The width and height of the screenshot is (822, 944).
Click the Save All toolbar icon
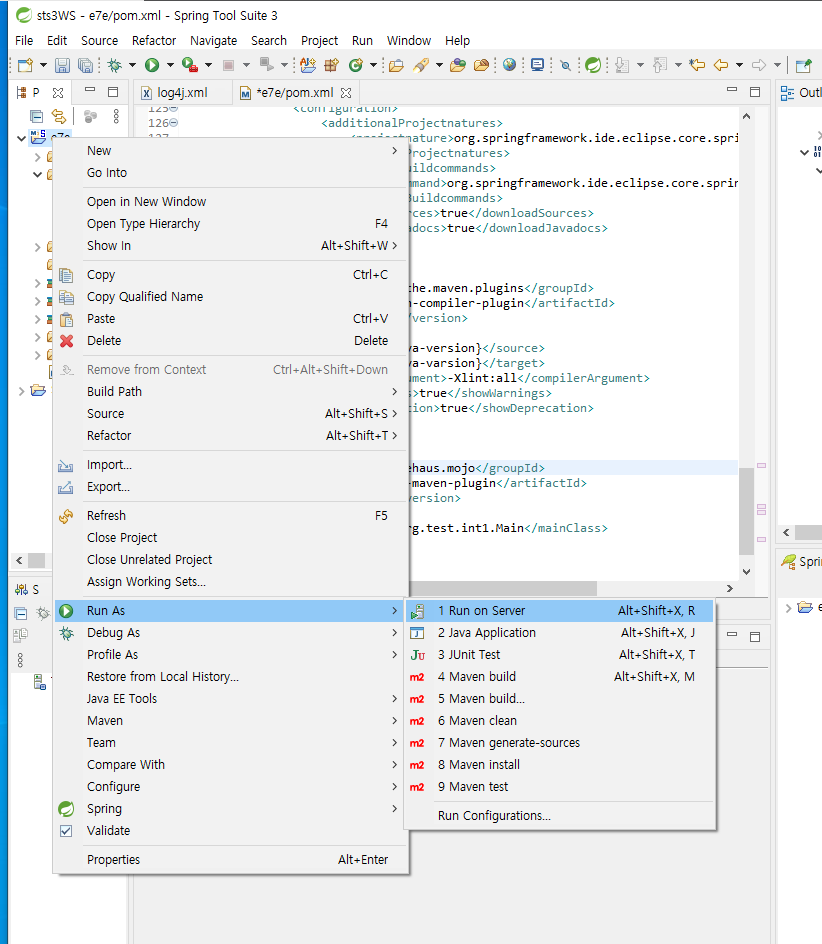coord(86,65)
